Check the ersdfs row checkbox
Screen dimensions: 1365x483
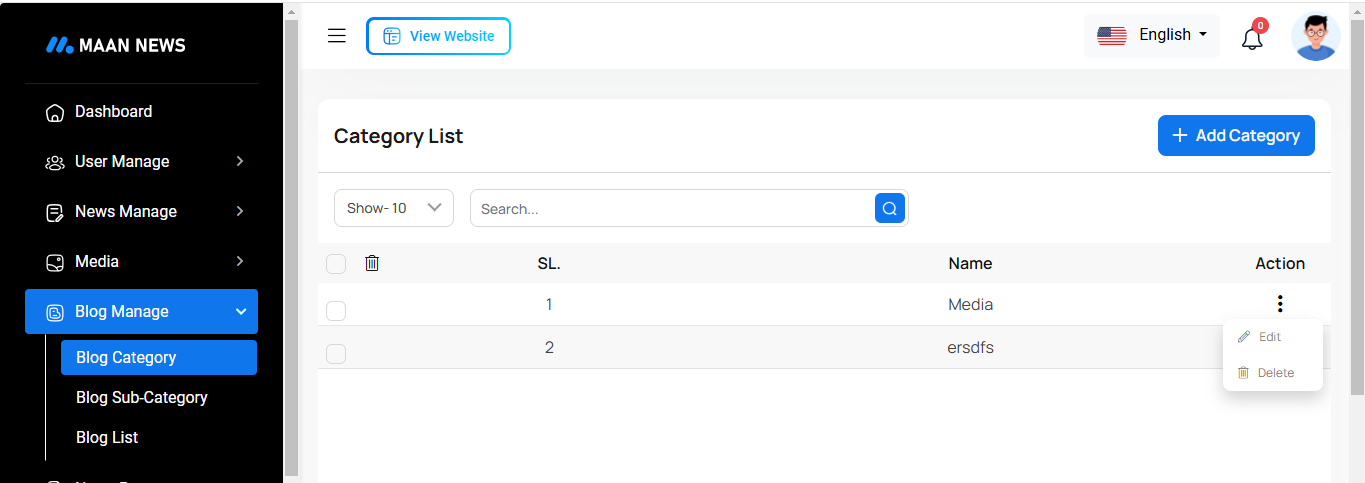(x=336, y=354)
